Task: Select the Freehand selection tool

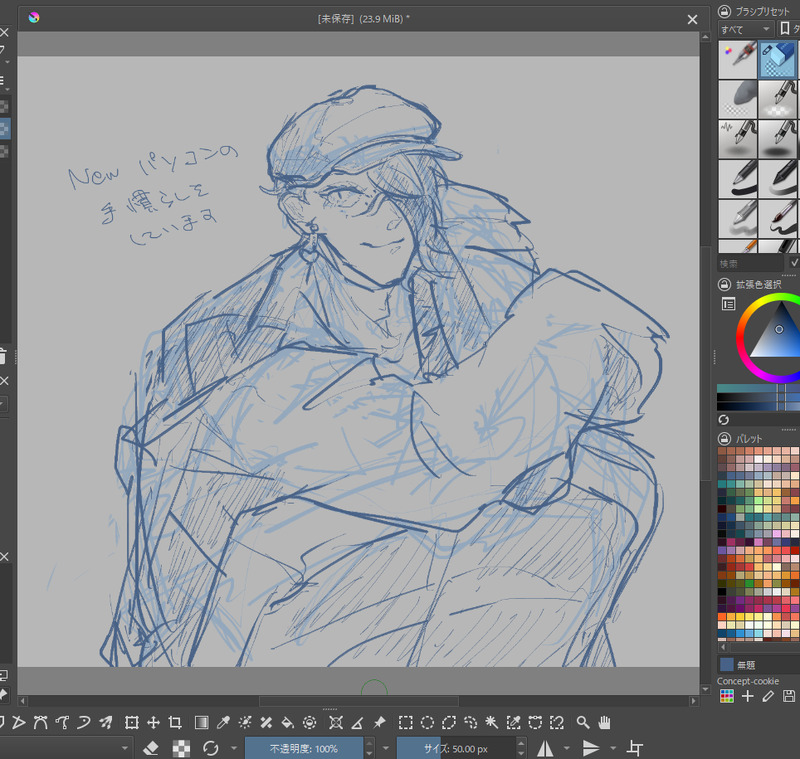Action: [x=470, y=722]
